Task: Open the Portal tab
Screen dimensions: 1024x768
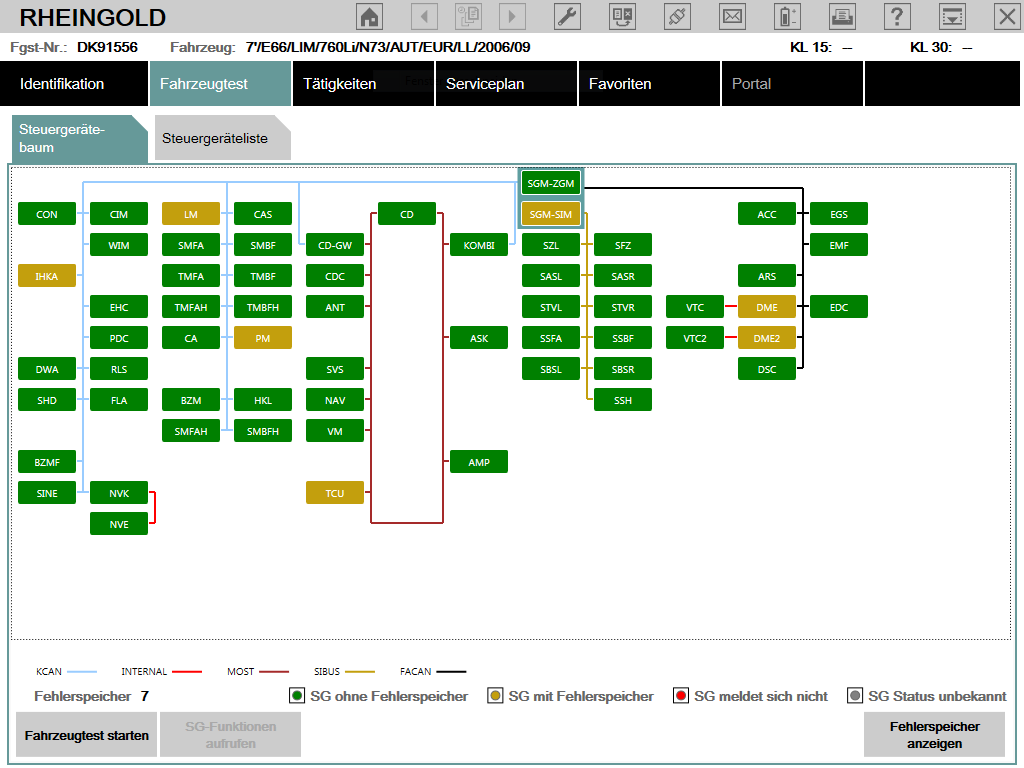Action: pyautogui.click(x=792, y=84)
